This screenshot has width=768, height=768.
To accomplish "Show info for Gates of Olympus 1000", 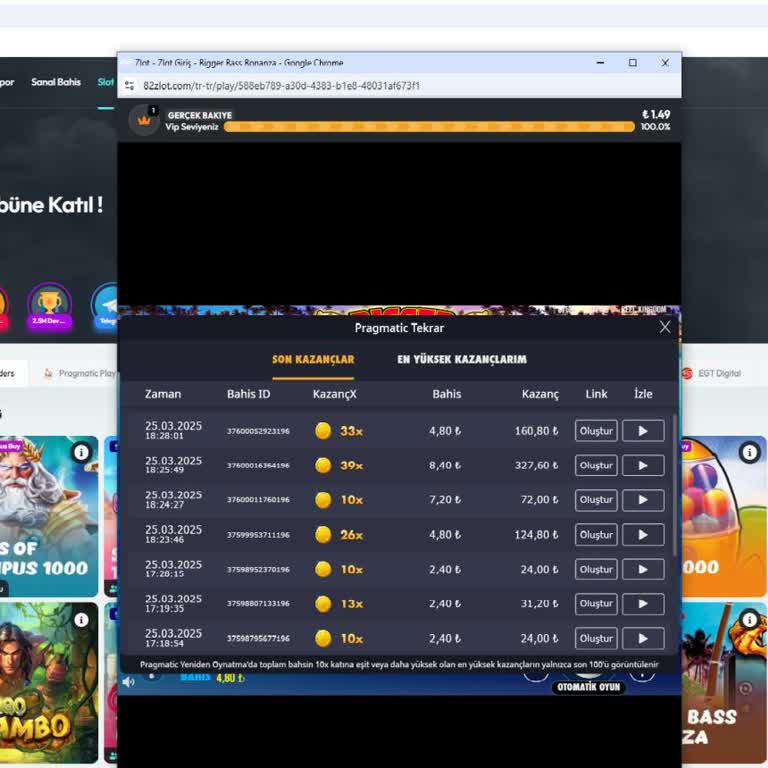I will (81, 453).
